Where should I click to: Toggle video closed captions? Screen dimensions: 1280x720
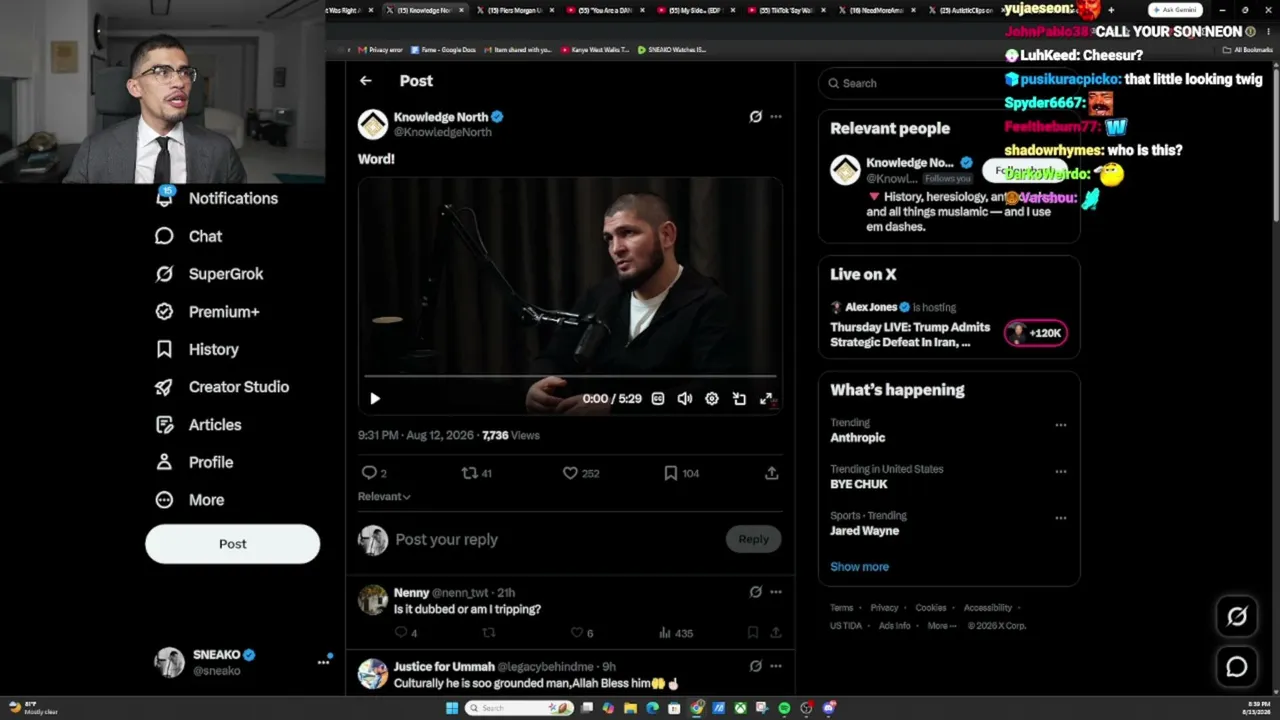point(658,398)
